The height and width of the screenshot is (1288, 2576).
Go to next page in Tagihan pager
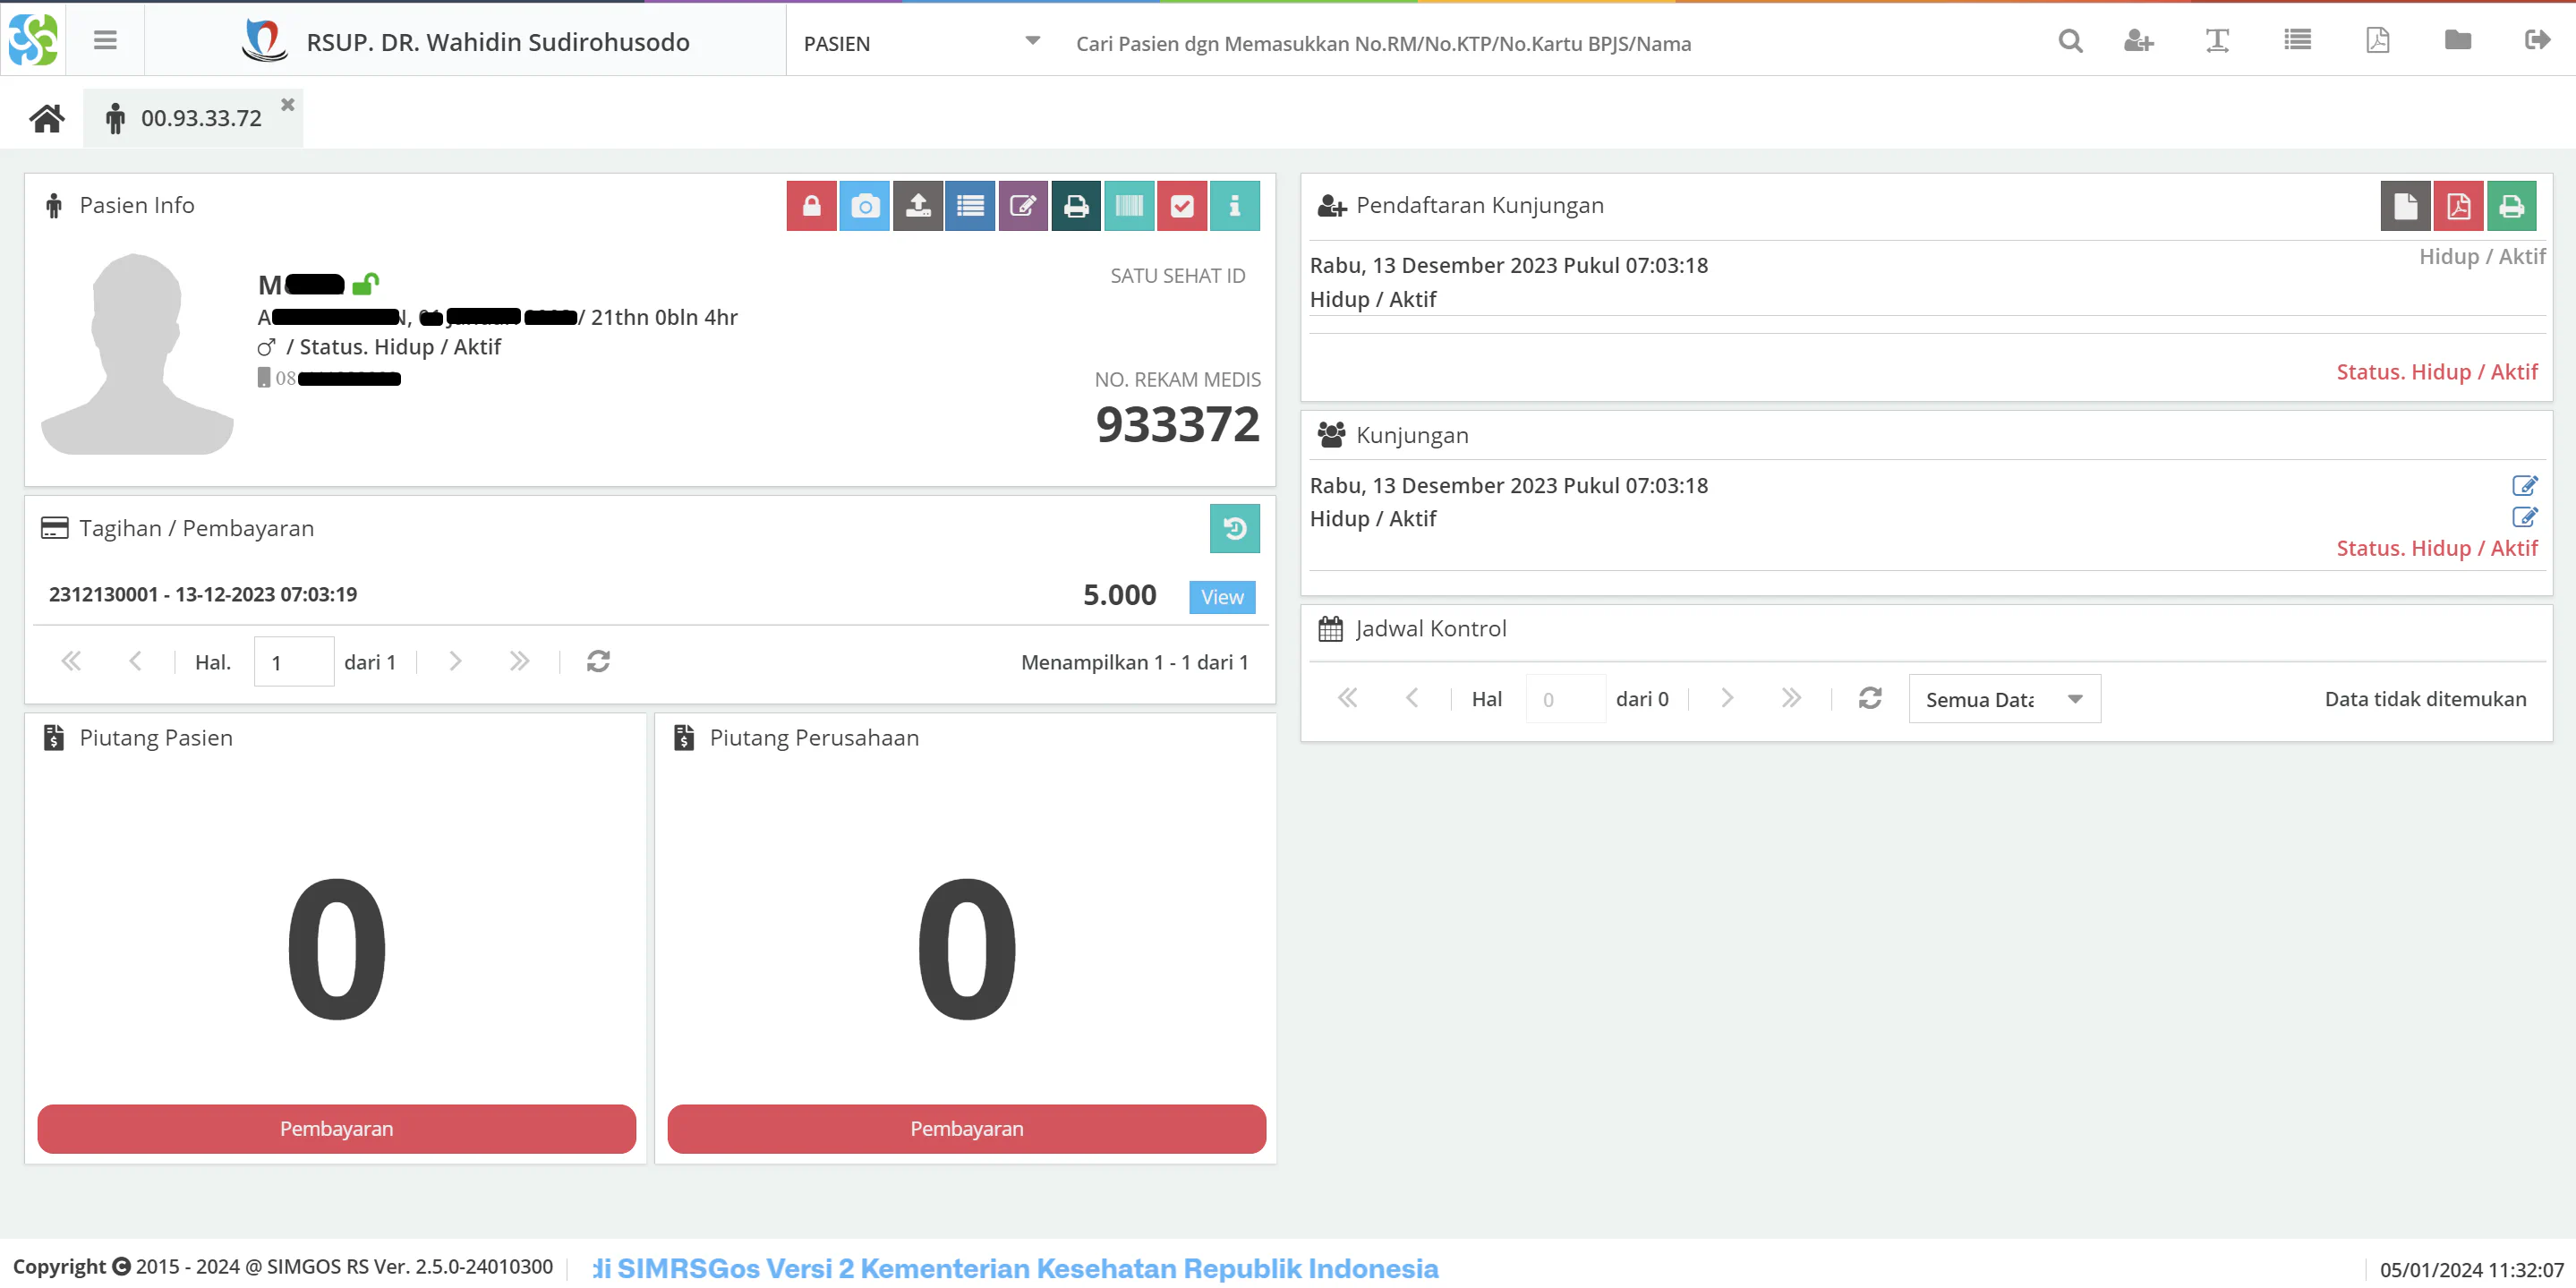pyautogui.click(x=455, y=661)
